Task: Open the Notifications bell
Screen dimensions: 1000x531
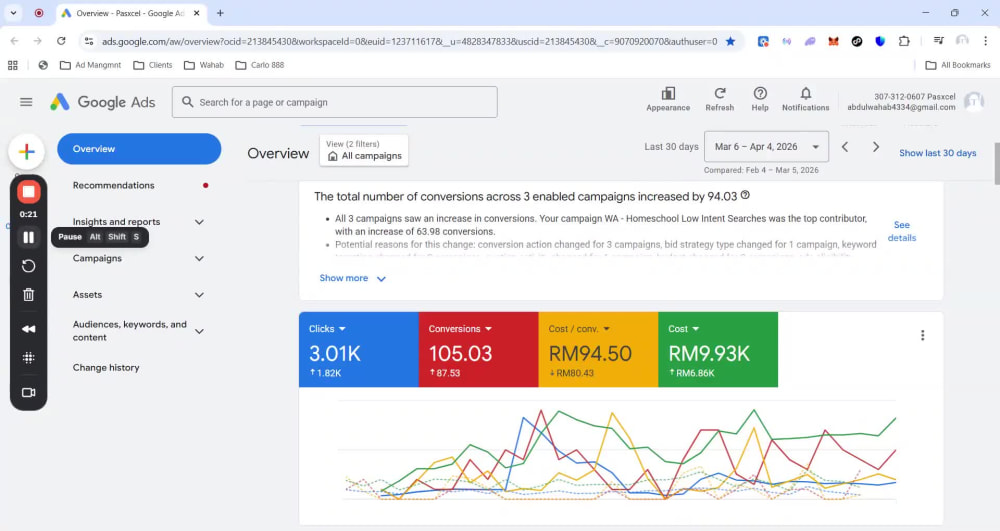Action: point(805,99)
